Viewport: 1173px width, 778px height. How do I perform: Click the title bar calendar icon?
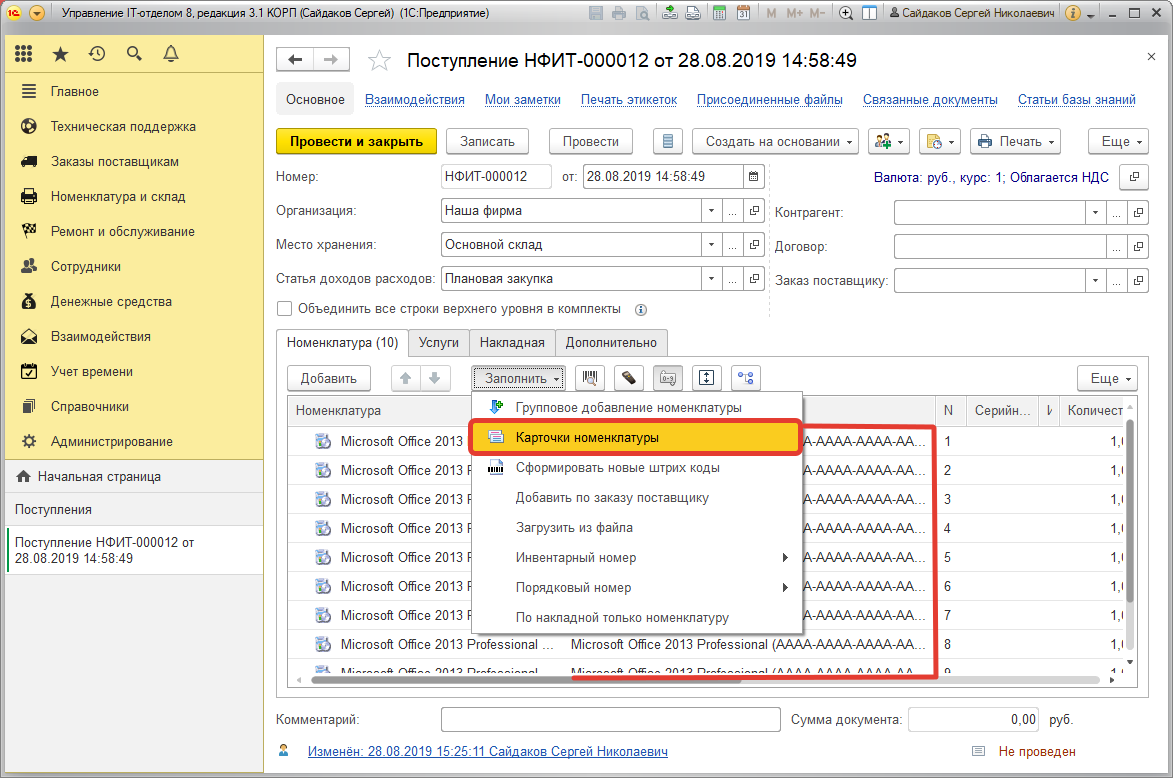pos(744,13)
